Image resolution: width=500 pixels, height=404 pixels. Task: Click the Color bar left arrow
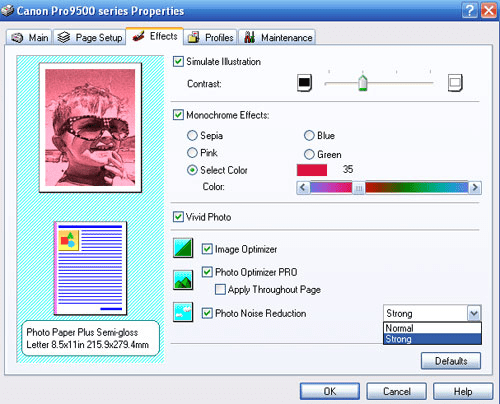(303, 188)
